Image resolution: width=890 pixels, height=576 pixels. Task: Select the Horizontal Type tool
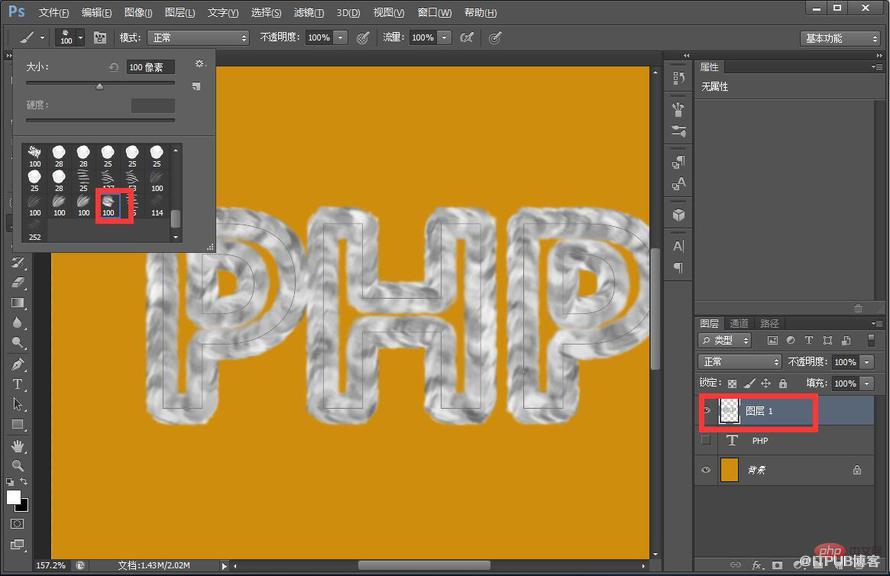pos(18,384)
